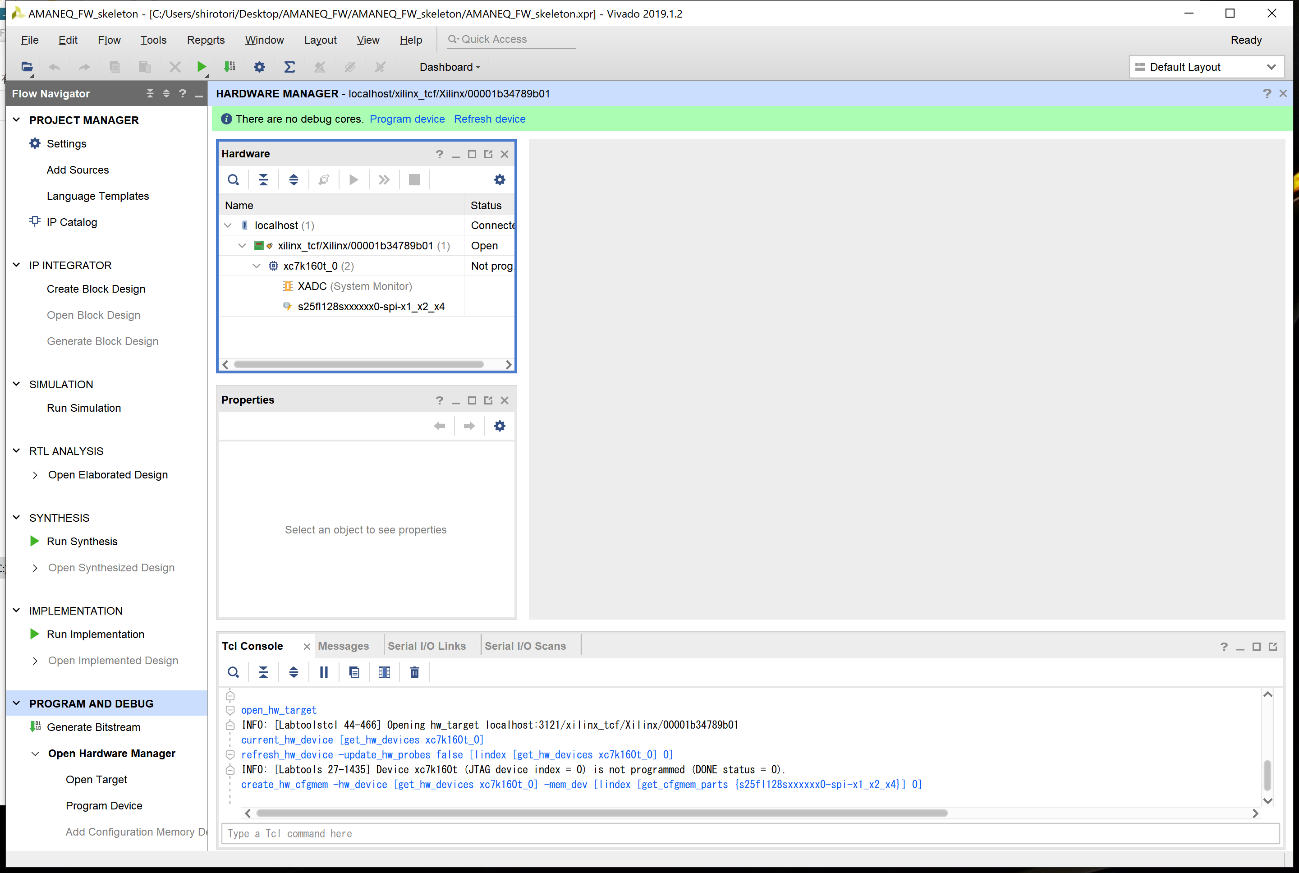Click the Tcl command input field
This screenshot has width=1299, height=873.
tap(749, 833)
